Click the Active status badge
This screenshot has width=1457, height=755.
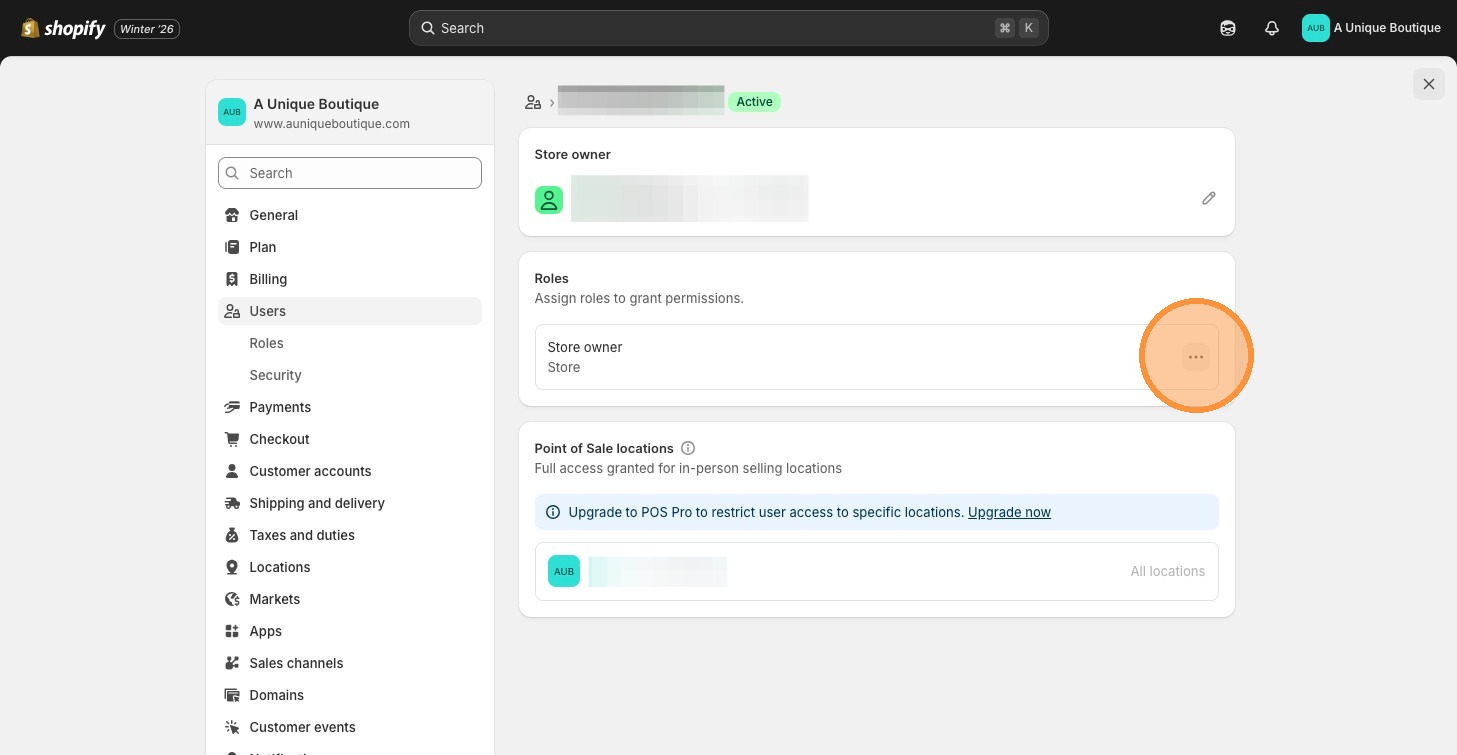(754, 102)
